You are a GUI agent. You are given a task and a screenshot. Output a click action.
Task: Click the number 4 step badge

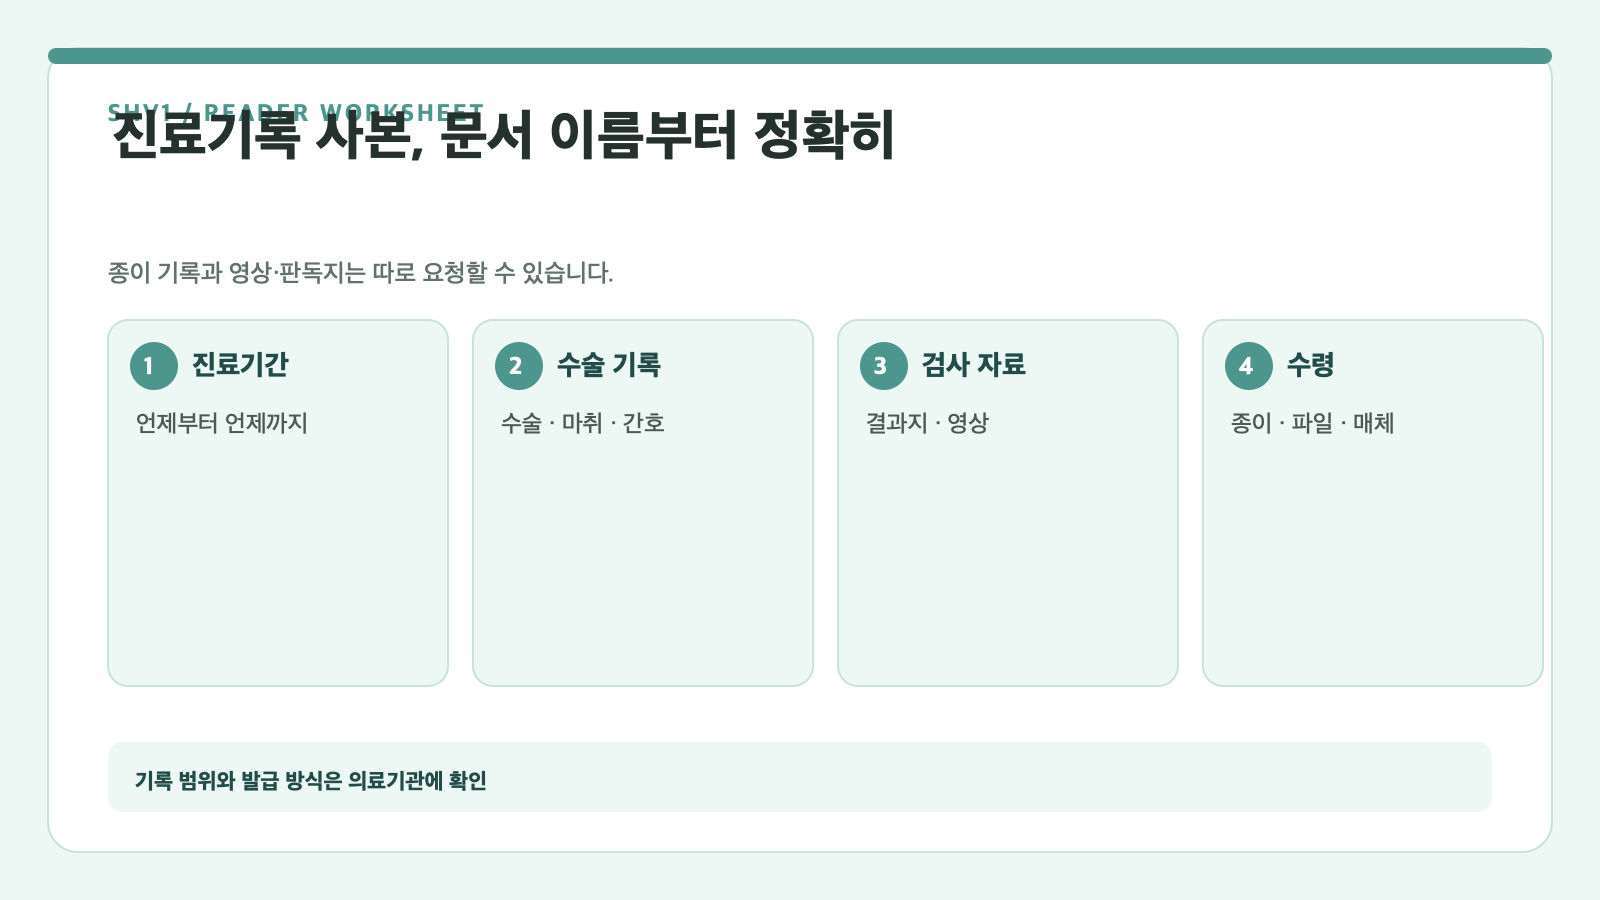click(1249, 366)
